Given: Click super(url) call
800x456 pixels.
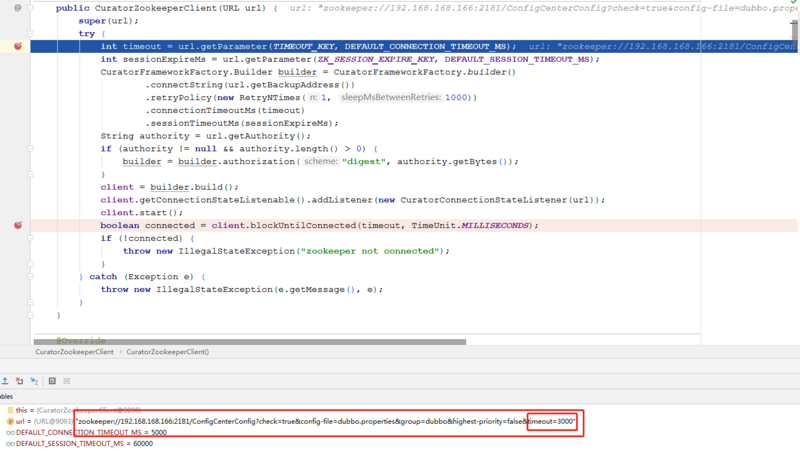Looking at the screenshot, I should click(108, 21).
